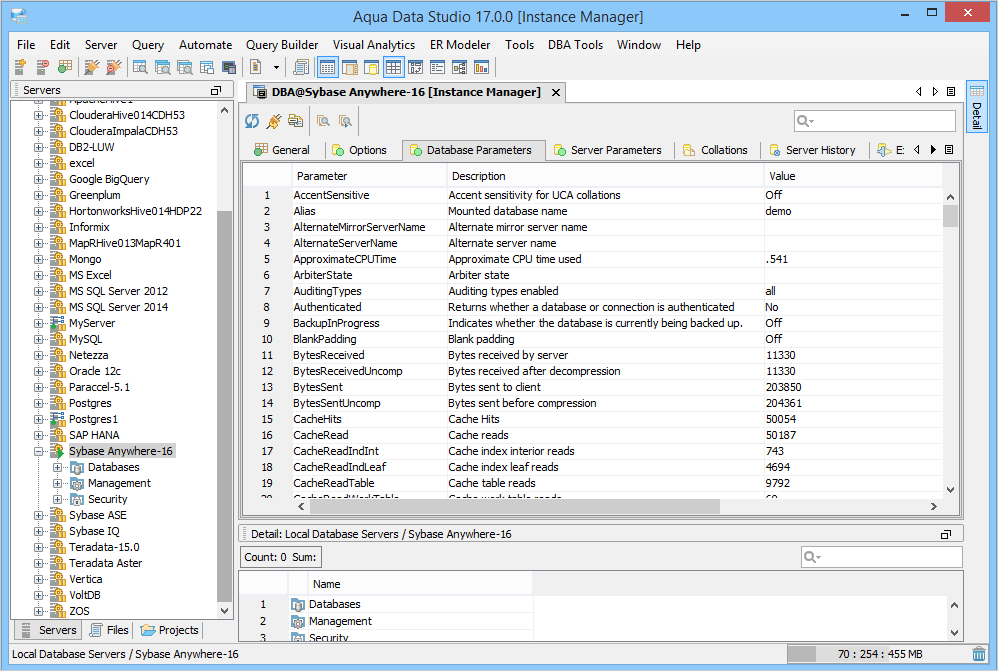Click the unregister server icon with red minus
The height and width of the screenshot is (671, 998).
tap(43, 66)
